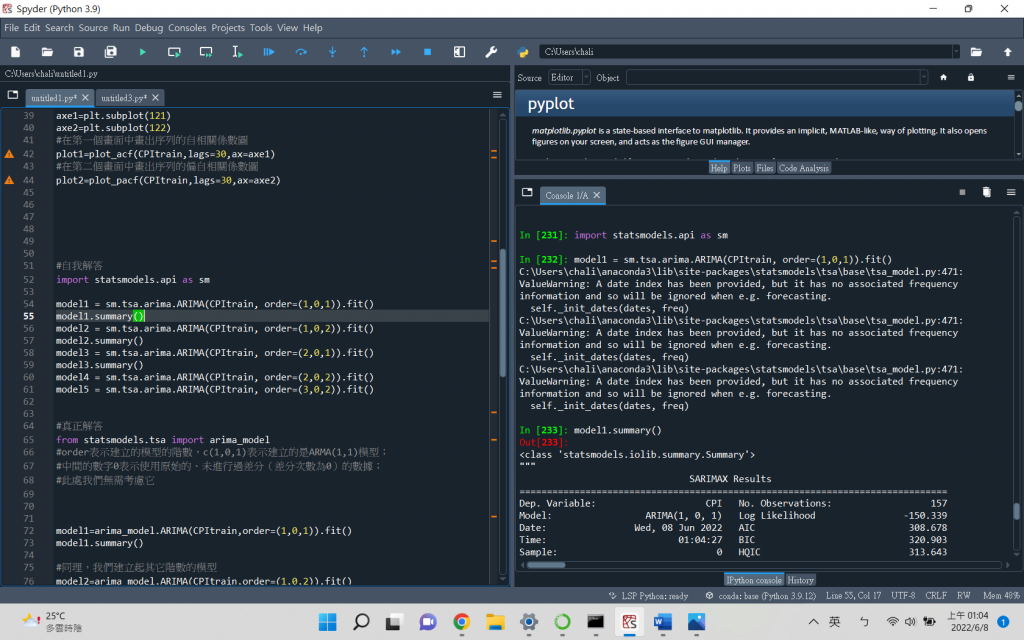Image resolution: width=1024 pixels, height=640 pixels.
Task: Run the current file with the green play icon
Action: click(142, 51)
